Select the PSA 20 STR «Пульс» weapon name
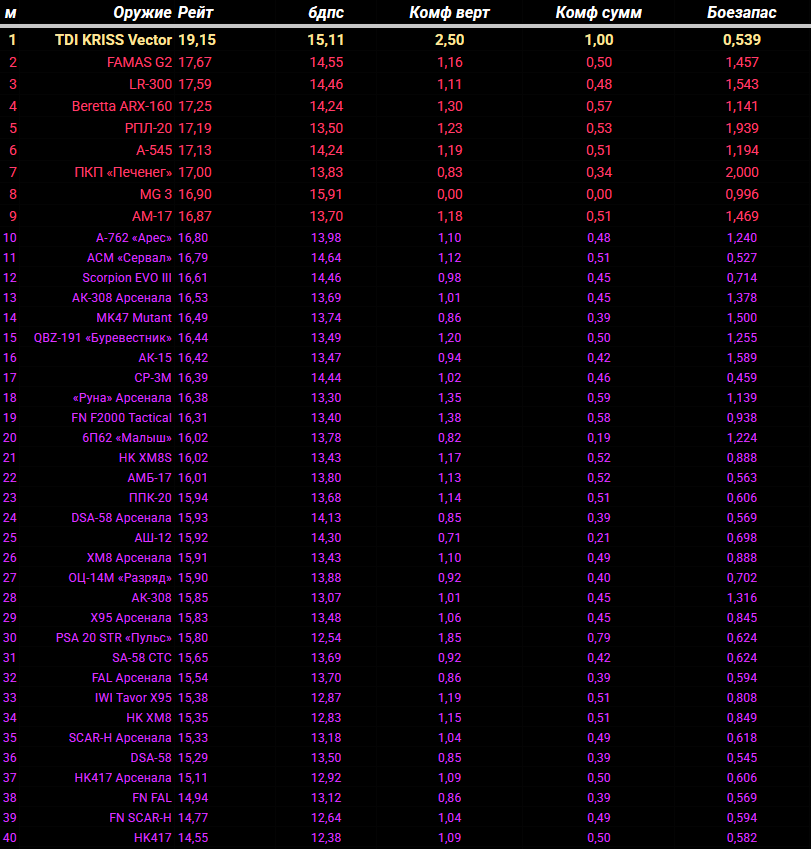 [114, 638]
